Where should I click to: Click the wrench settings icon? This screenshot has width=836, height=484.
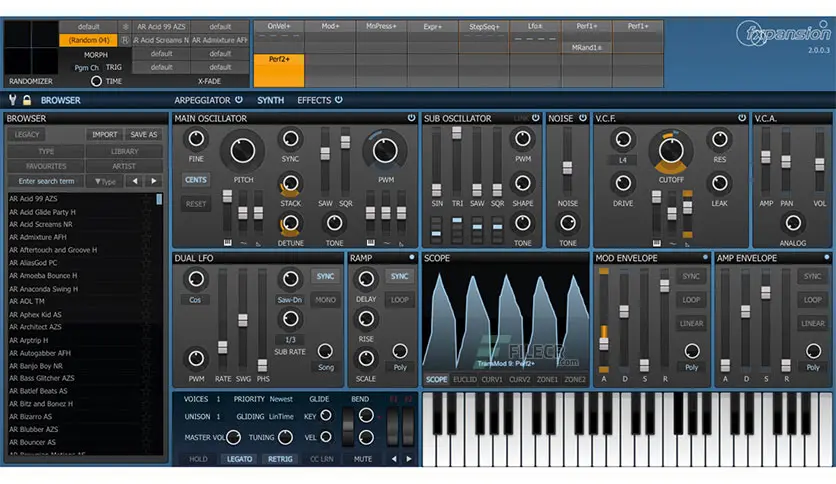pos(12,100)
